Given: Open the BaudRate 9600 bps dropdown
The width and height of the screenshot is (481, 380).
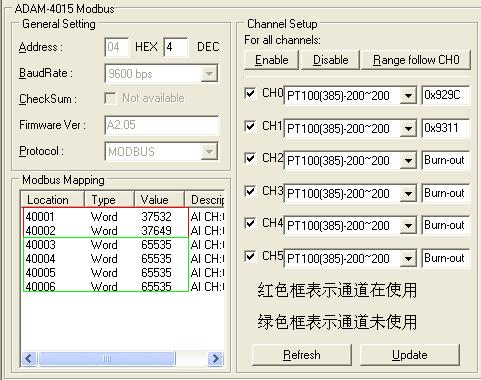Looking at the screenshot, I should click(x=209, y=73).
